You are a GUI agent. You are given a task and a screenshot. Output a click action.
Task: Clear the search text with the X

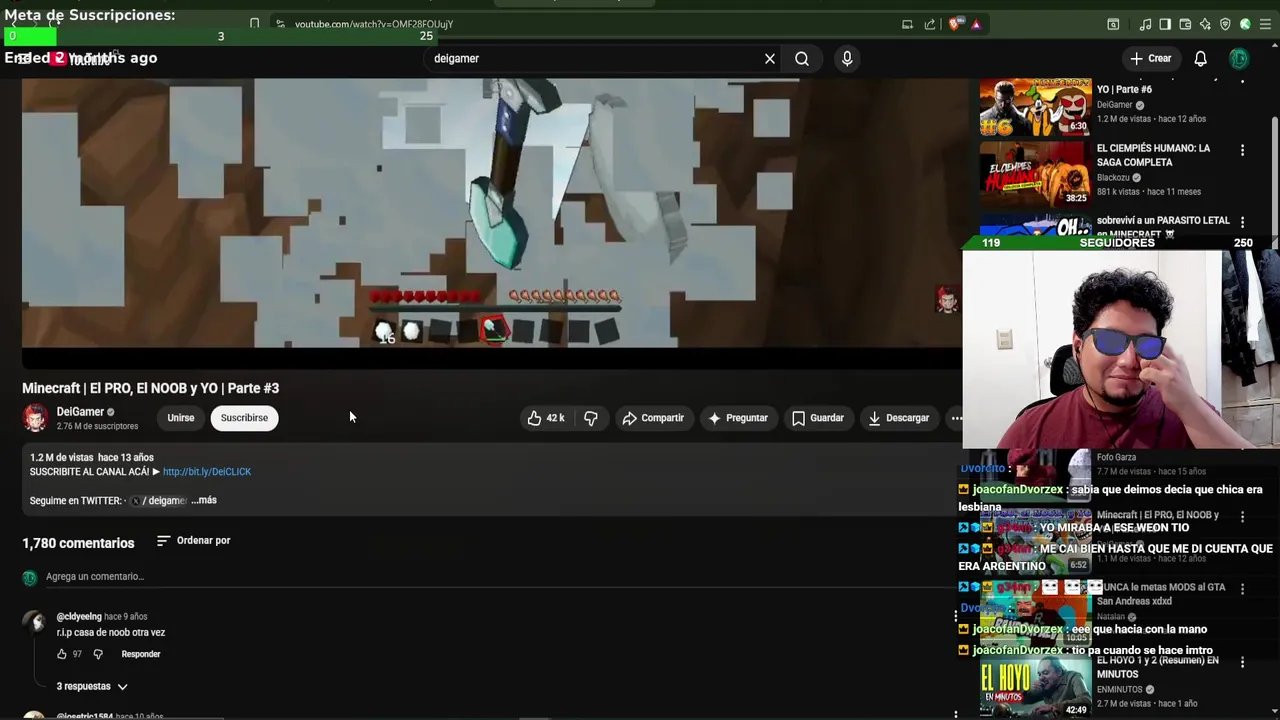pos(770,59)
